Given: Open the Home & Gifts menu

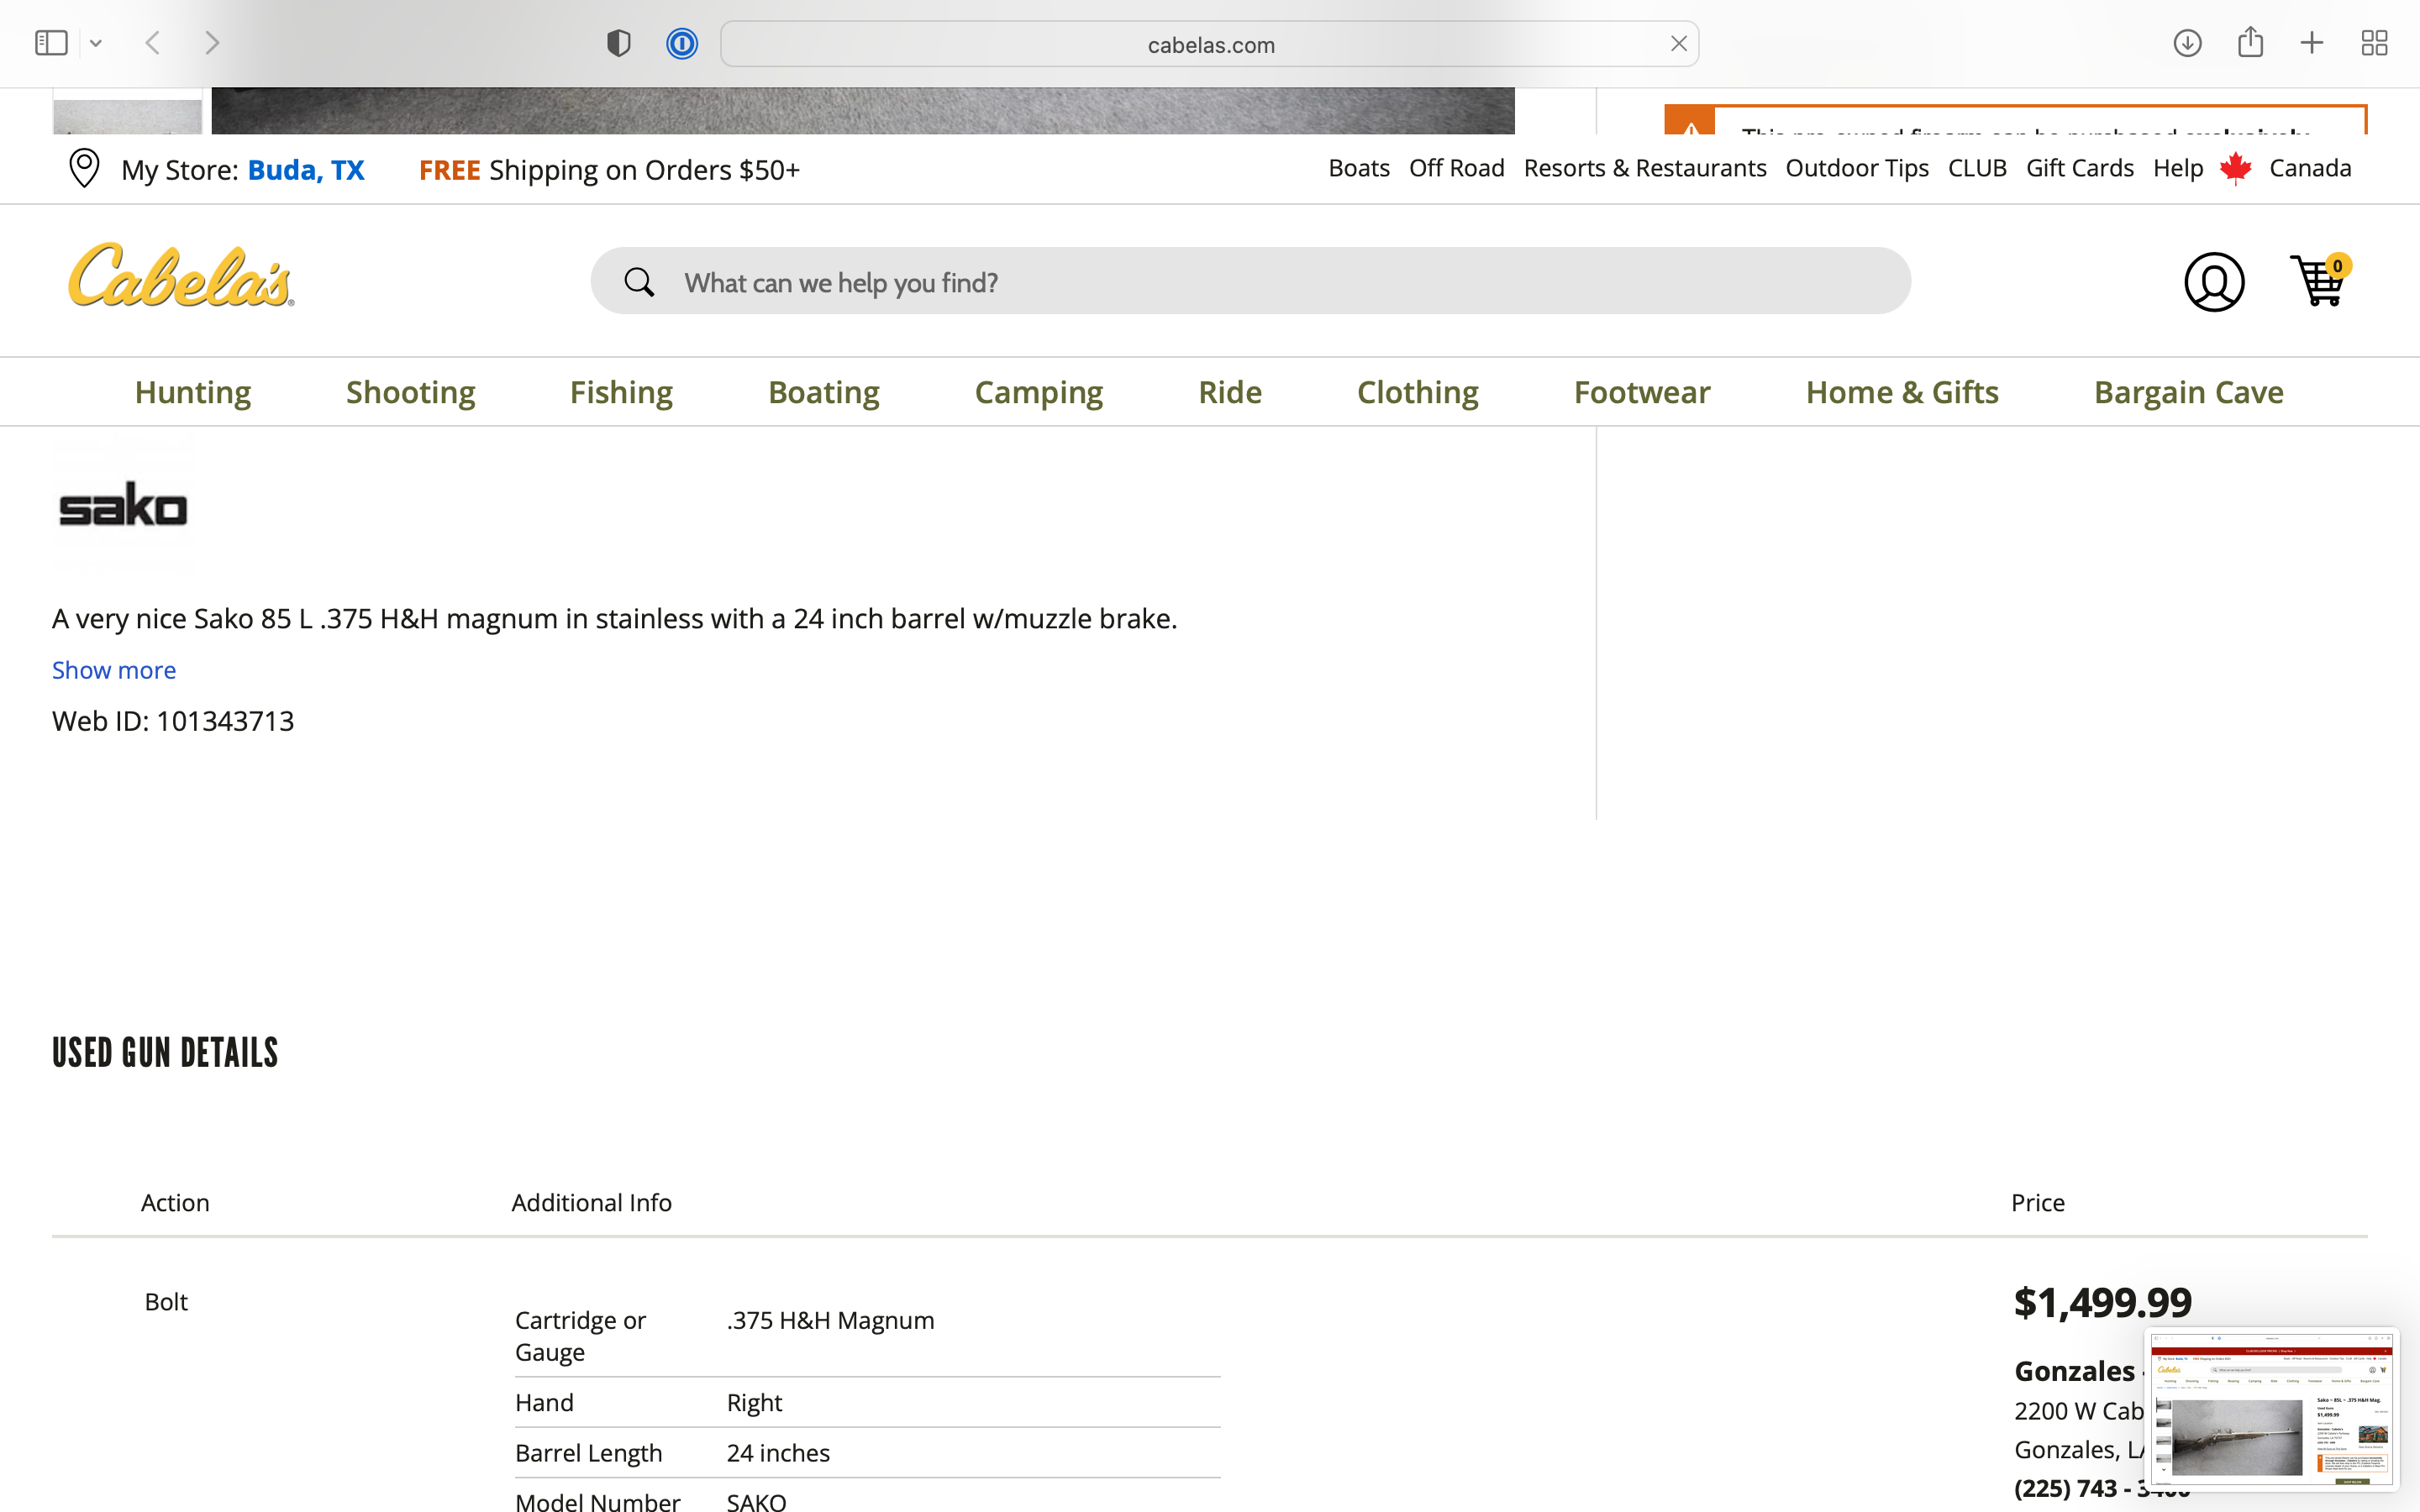Looking at the screenshot, I should (1902, 392).
